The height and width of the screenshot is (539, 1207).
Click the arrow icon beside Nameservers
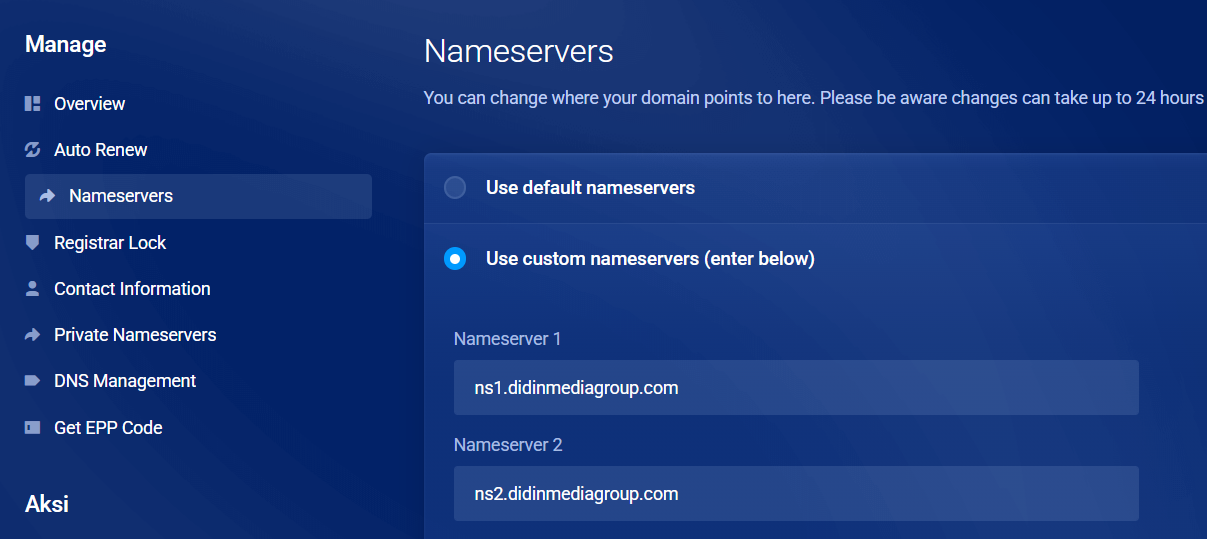pos(47,196)
